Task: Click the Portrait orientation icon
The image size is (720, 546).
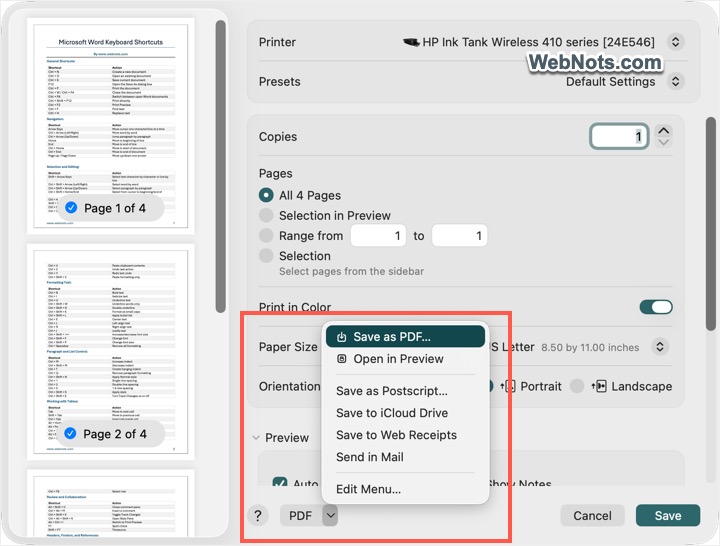Action: click(x=510, y=386)
